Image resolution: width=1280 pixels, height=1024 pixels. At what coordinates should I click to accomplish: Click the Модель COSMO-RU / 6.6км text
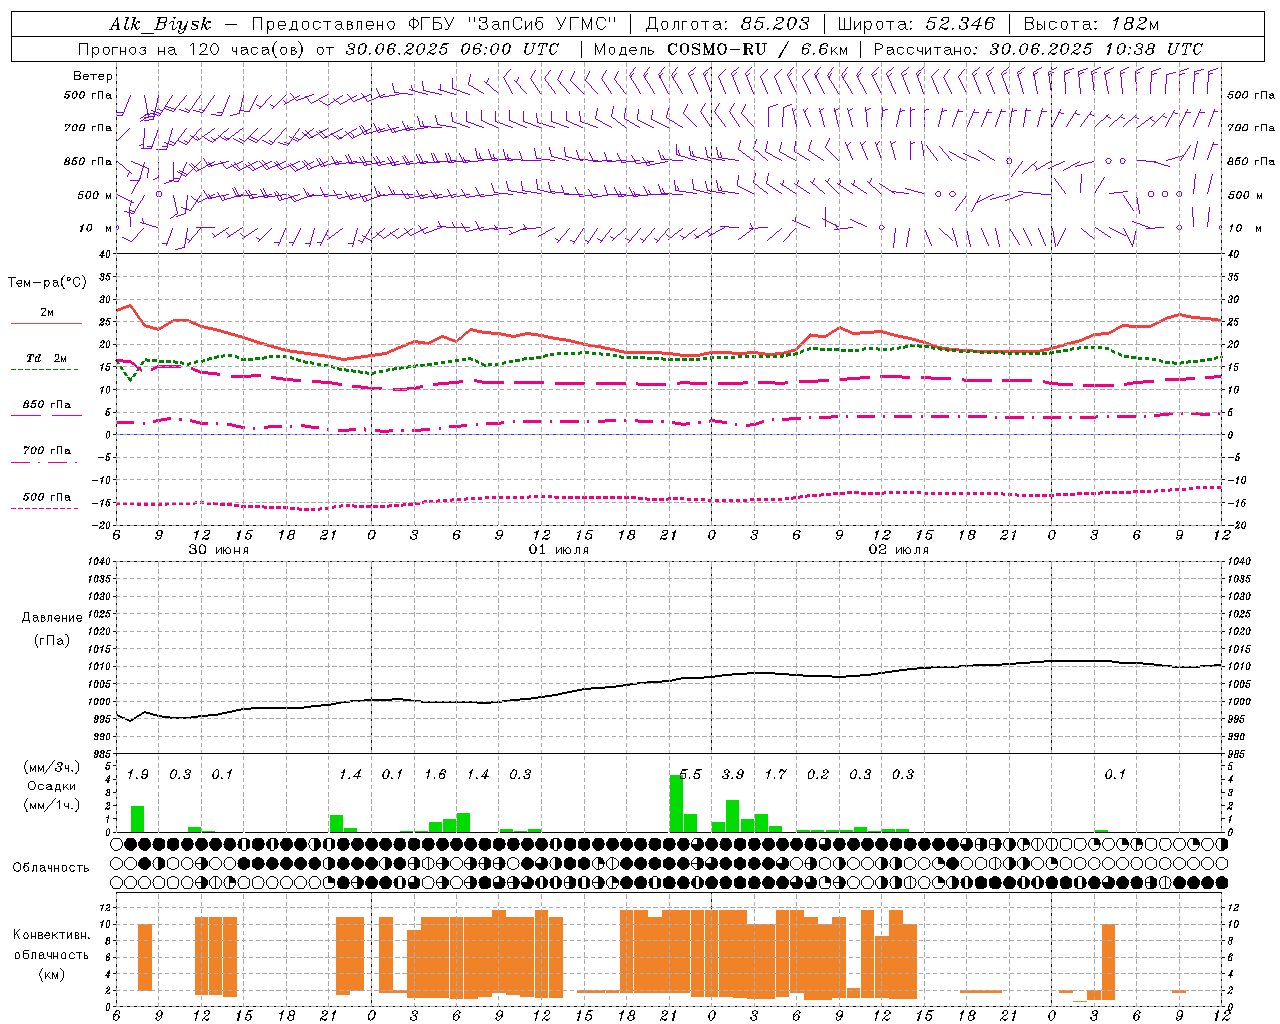click(721, 49)
